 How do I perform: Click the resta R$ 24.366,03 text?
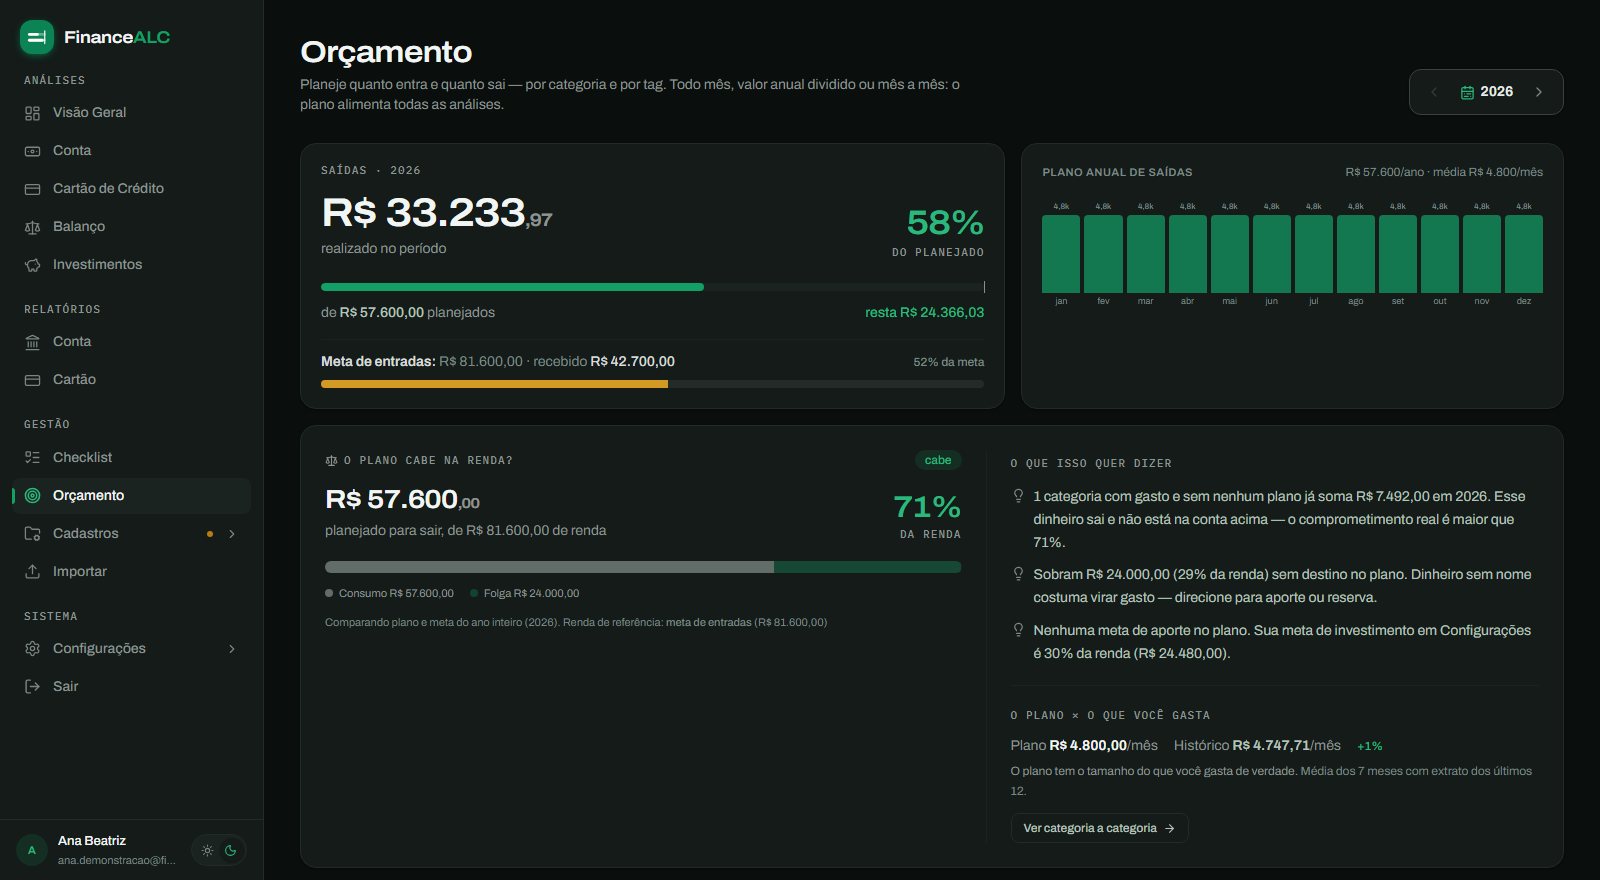tap(925, 313)
